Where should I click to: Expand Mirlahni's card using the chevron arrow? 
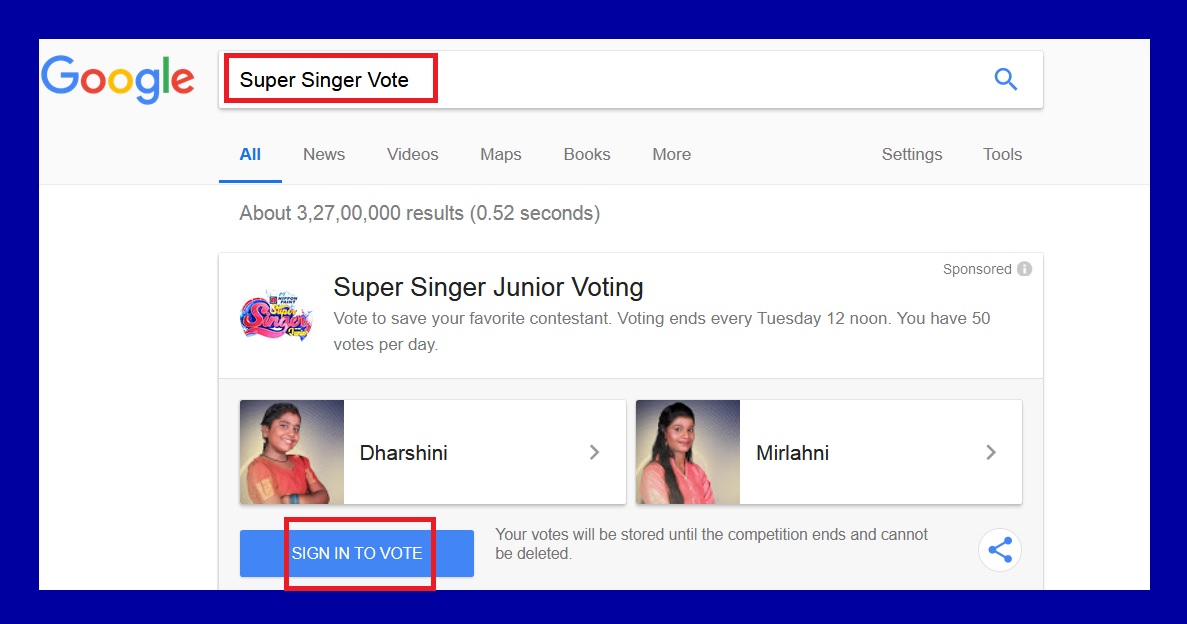click(991, 452)
